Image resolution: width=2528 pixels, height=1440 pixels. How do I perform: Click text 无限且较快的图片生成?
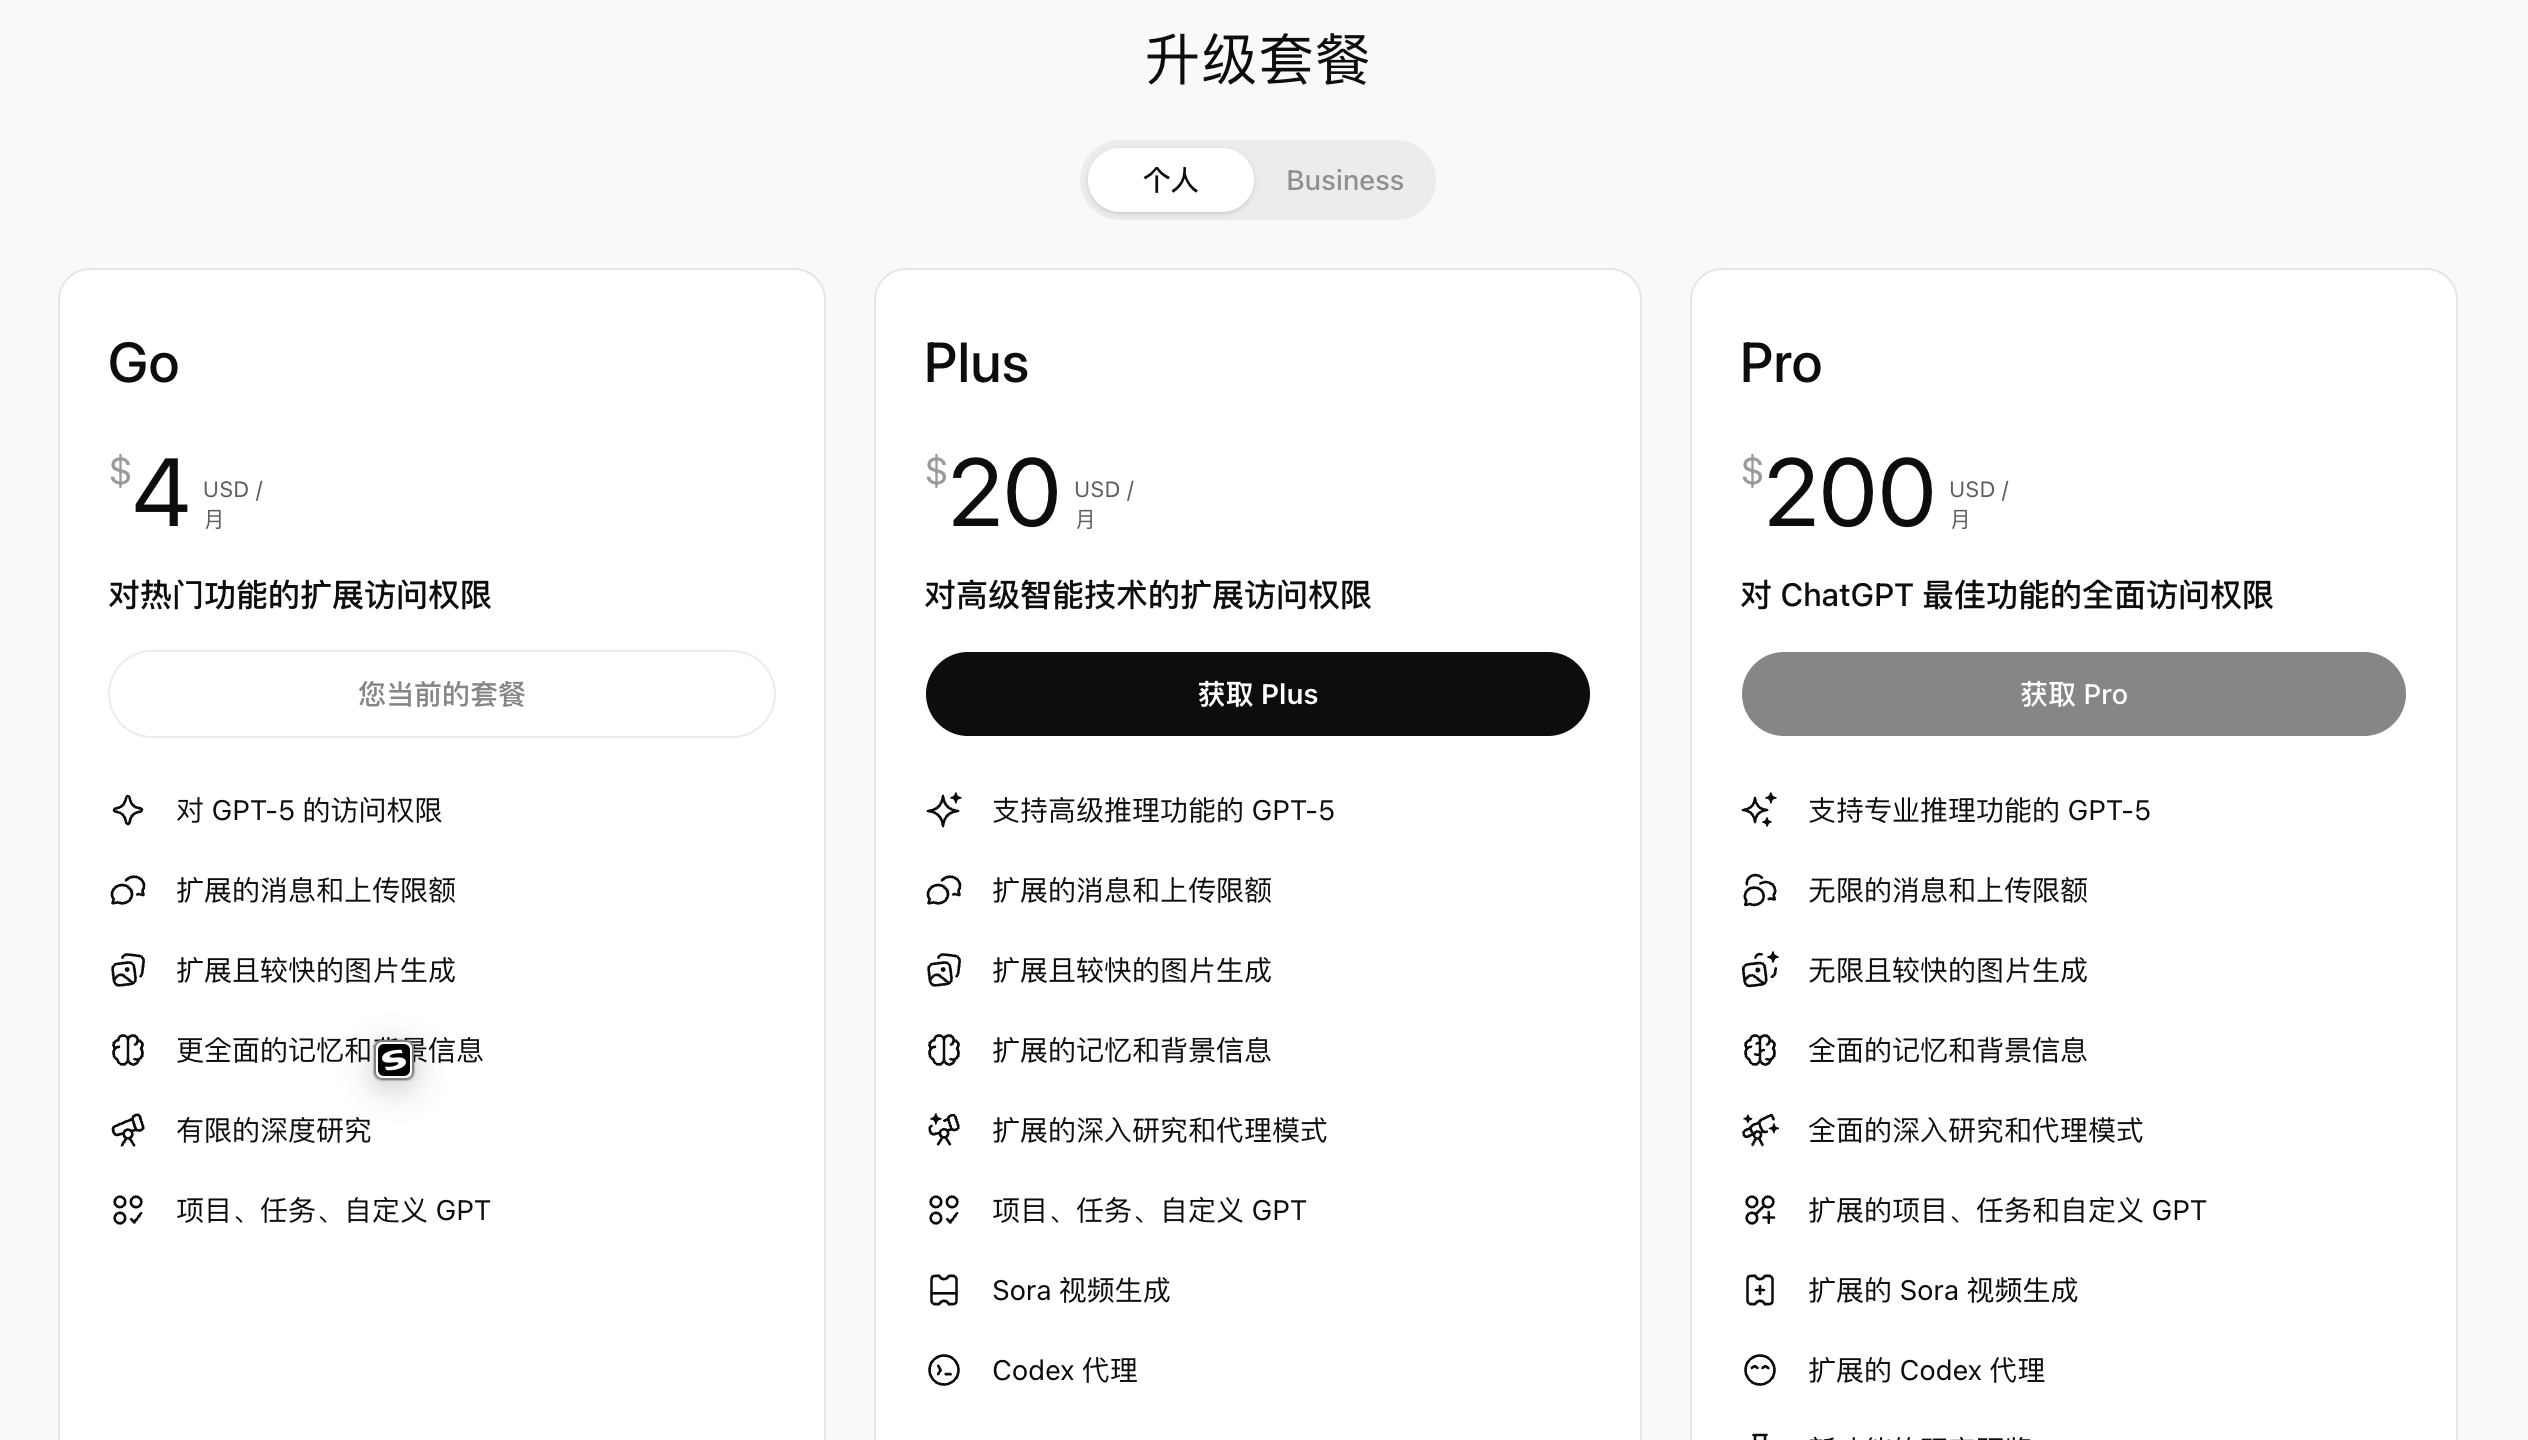(1948, 970)
